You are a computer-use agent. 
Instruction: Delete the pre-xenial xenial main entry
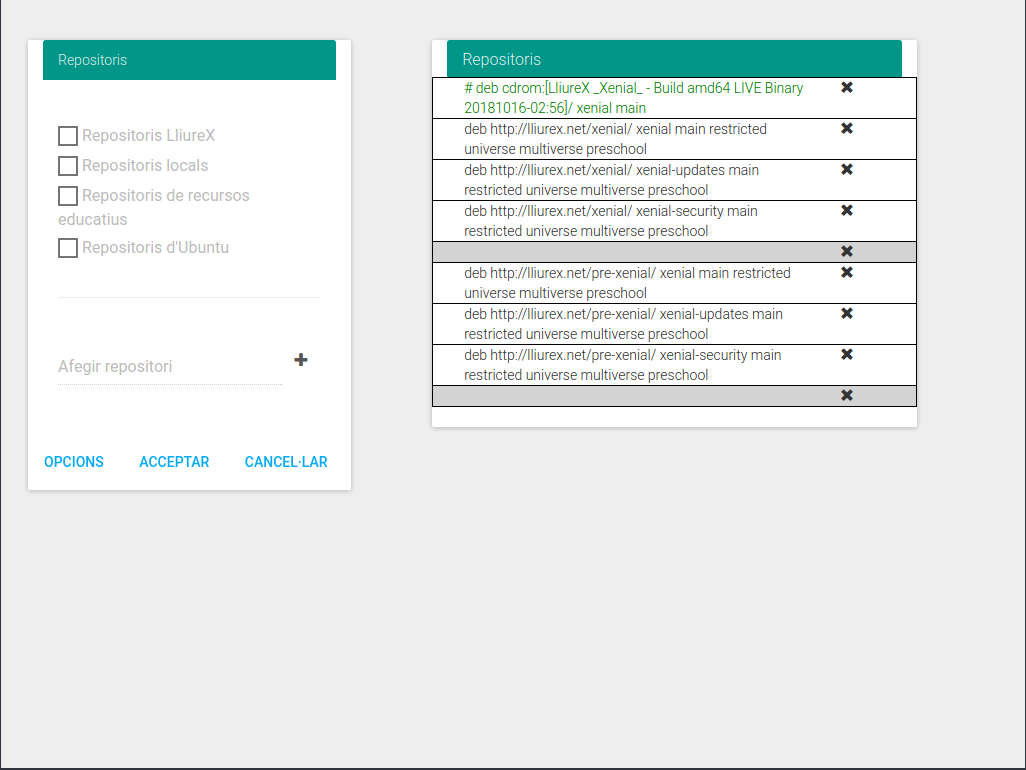pos(846,273)
